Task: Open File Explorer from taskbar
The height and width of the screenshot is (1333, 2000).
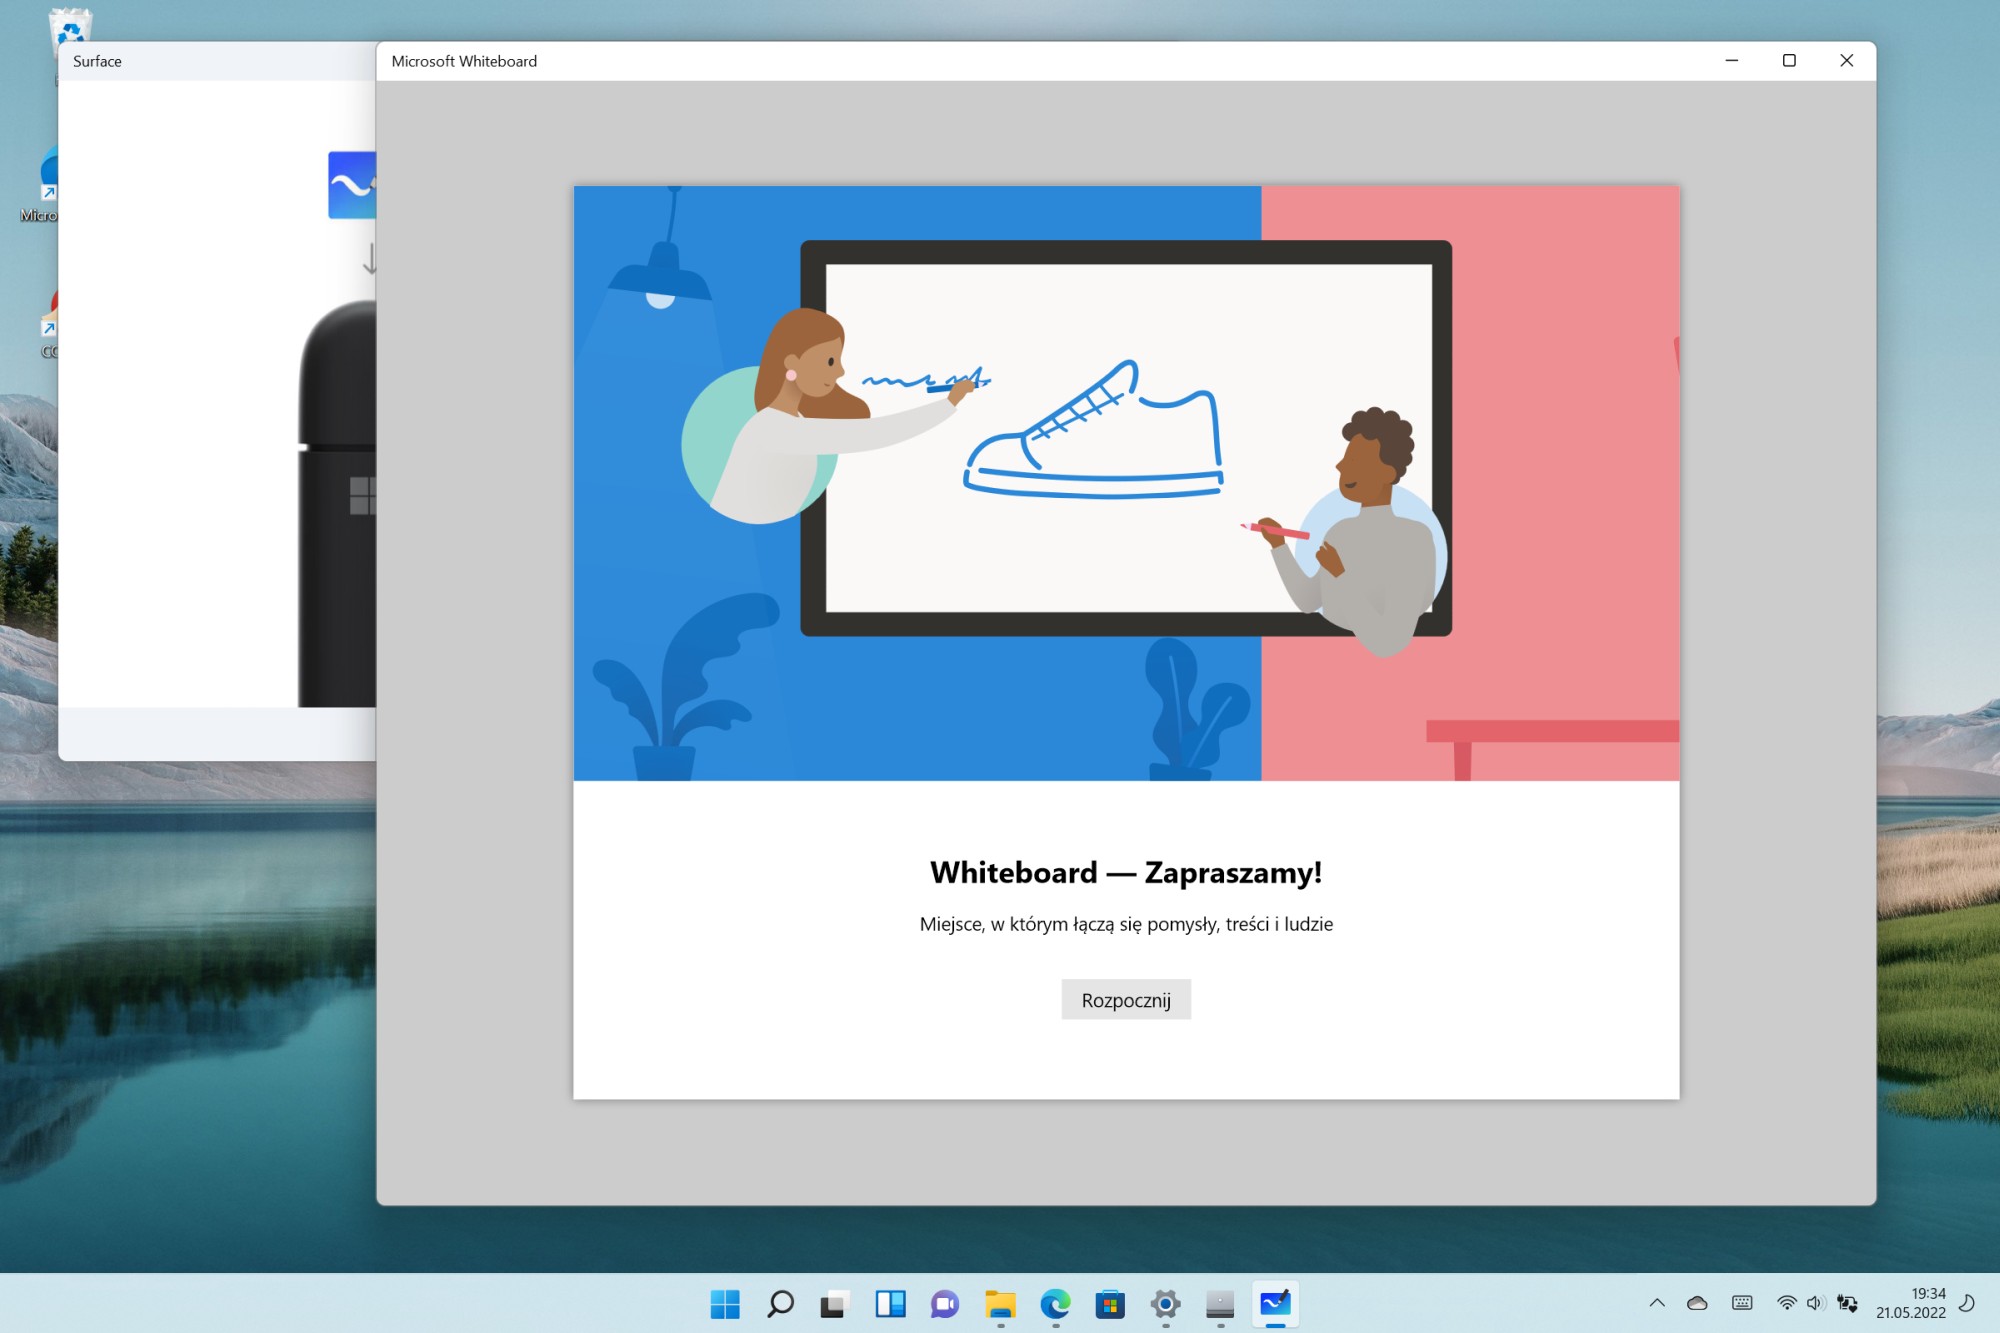Action: 1000,1304
